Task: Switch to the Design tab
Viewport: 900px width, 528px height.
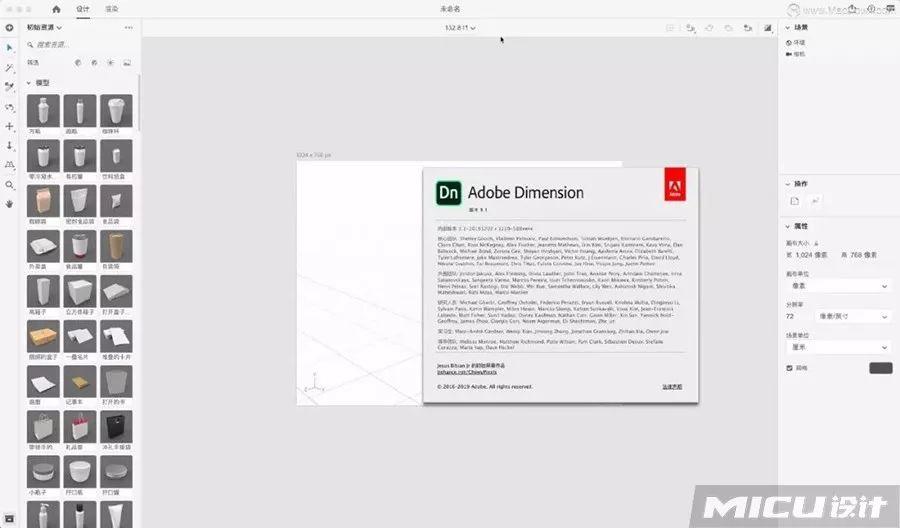Action: pos(83,9)
